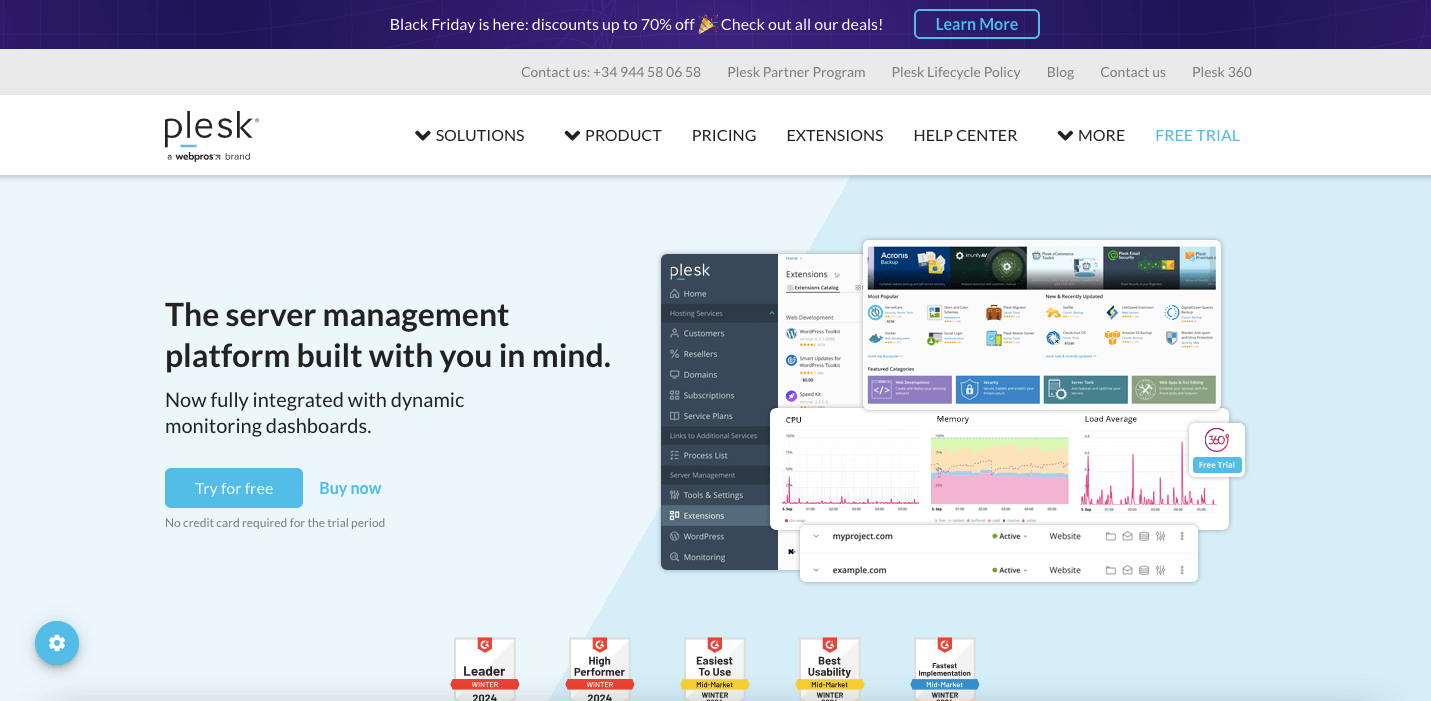Click the G2 Fastest Implementation badge
This screenshot has width=1431, height=701.
click(944, 669)
